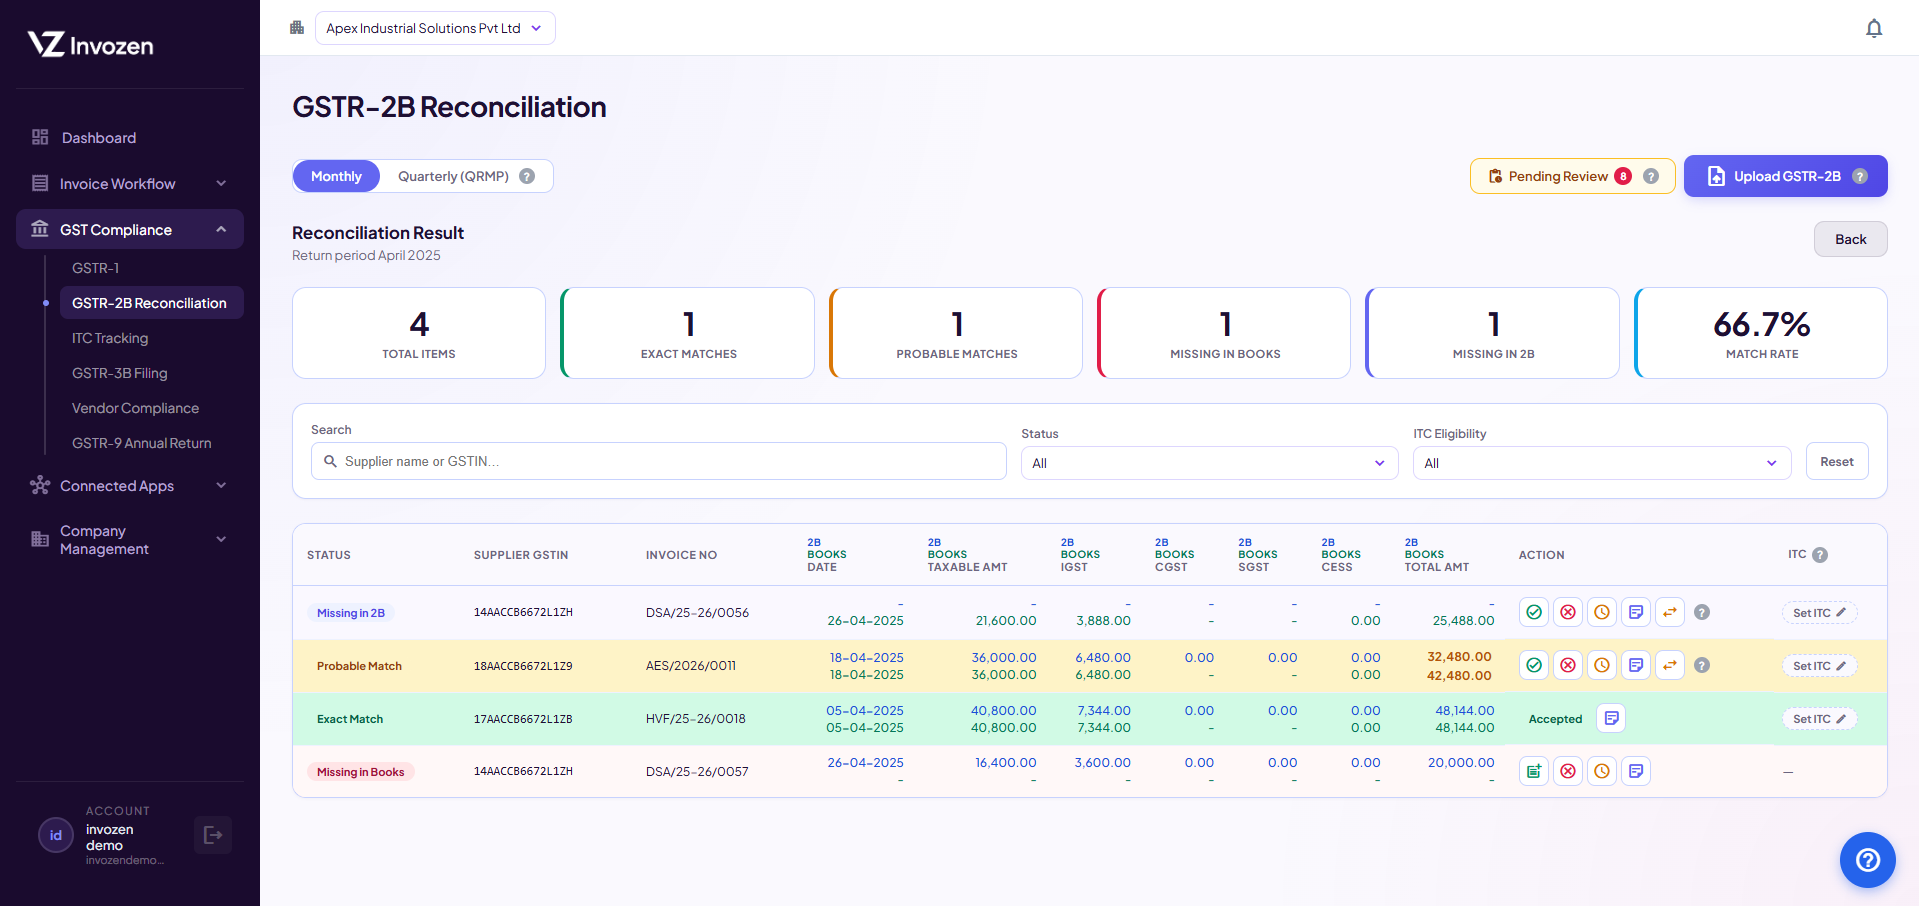Open Vendor Compliance page

pos(151,408)
